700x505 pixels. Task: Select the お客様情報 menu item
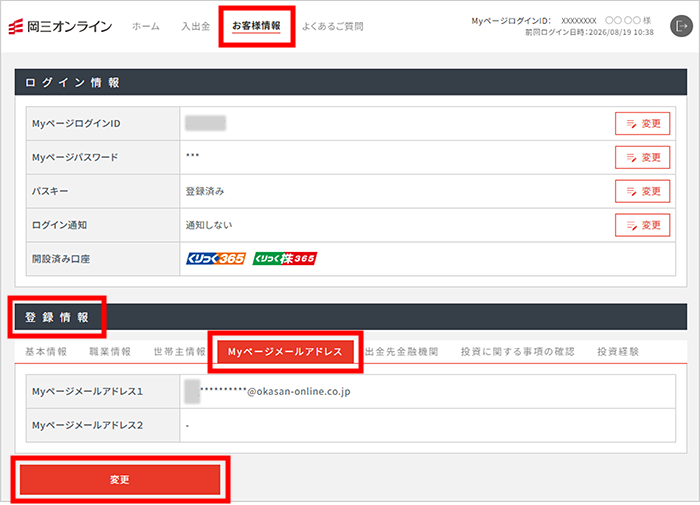pyautogui.click(x=256, y=26)
